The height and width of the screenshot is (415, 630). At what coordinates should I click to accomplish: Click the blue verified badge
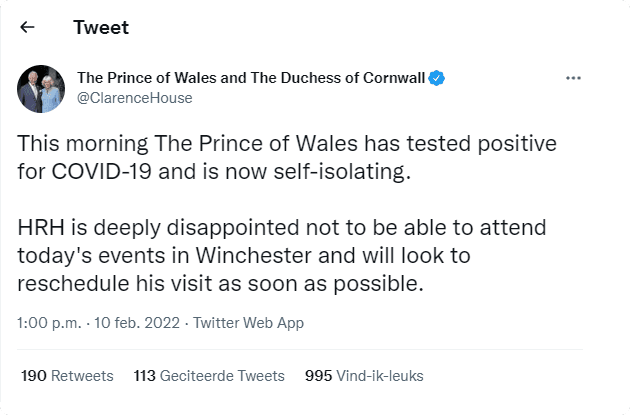pyautogui.click(x=436, y=78)
